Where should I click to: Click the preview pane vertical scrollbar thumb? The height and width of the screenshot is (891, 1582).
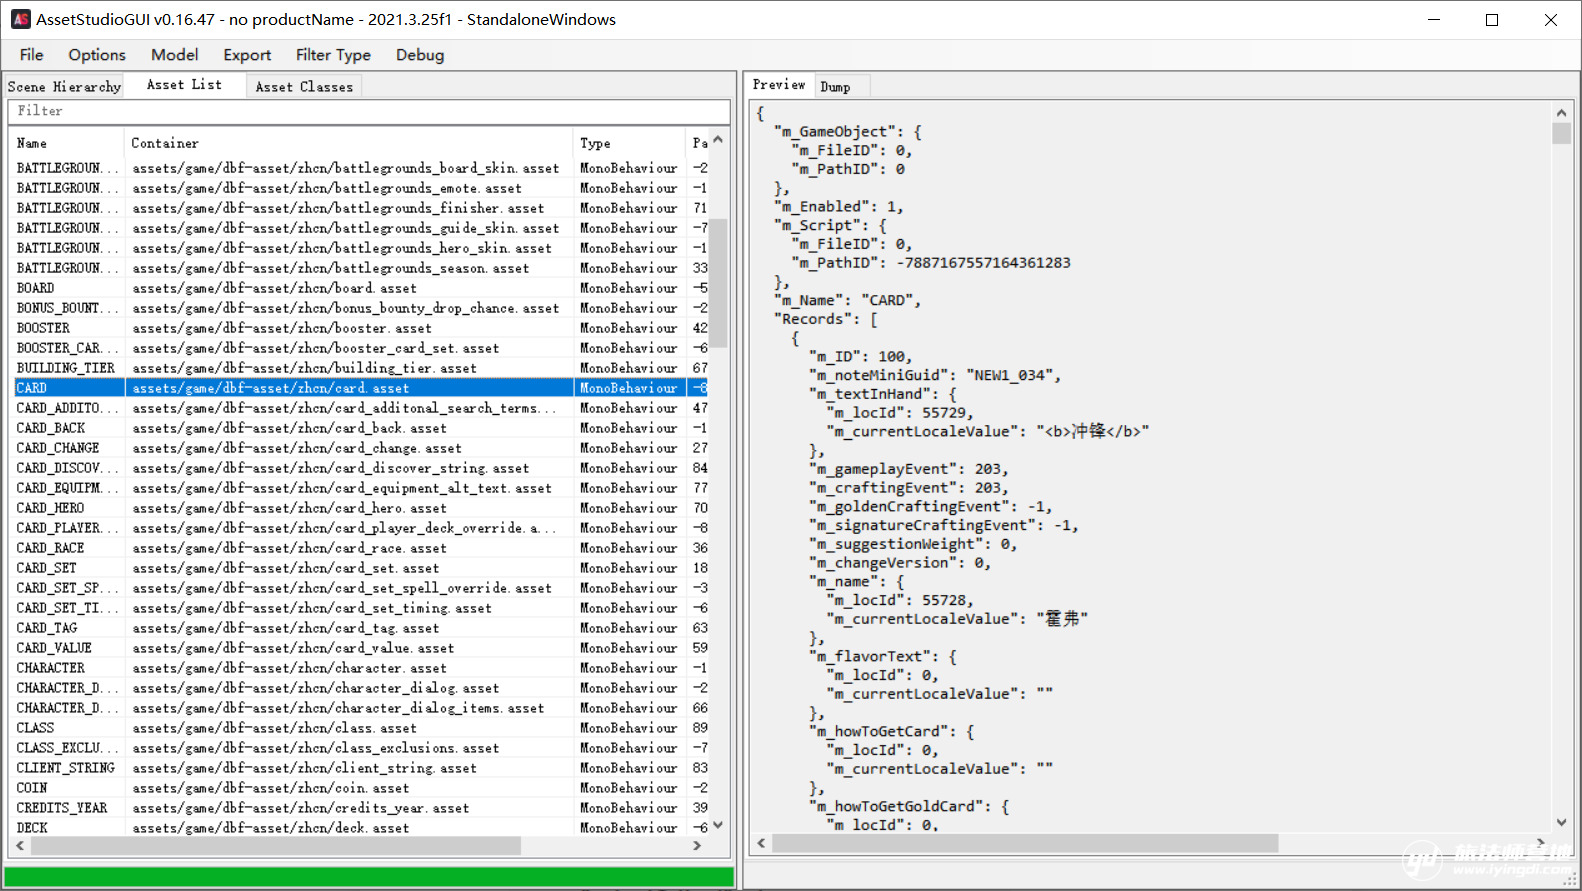pyautogui.click(x=1562, y=134)
